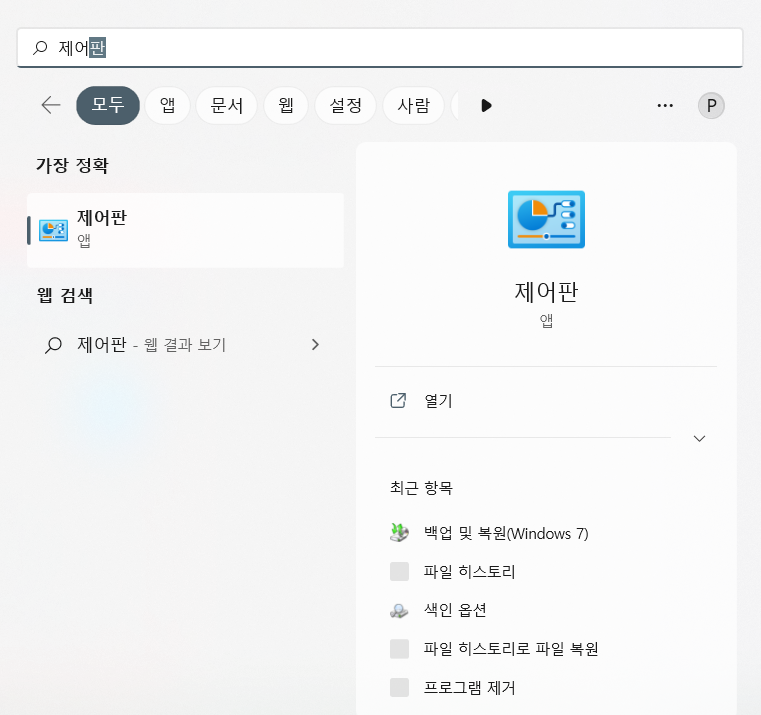Click placeholder icon beside 파일 히스토리로 파일 복원
The image size is (761, 715).
coord(399,649)
